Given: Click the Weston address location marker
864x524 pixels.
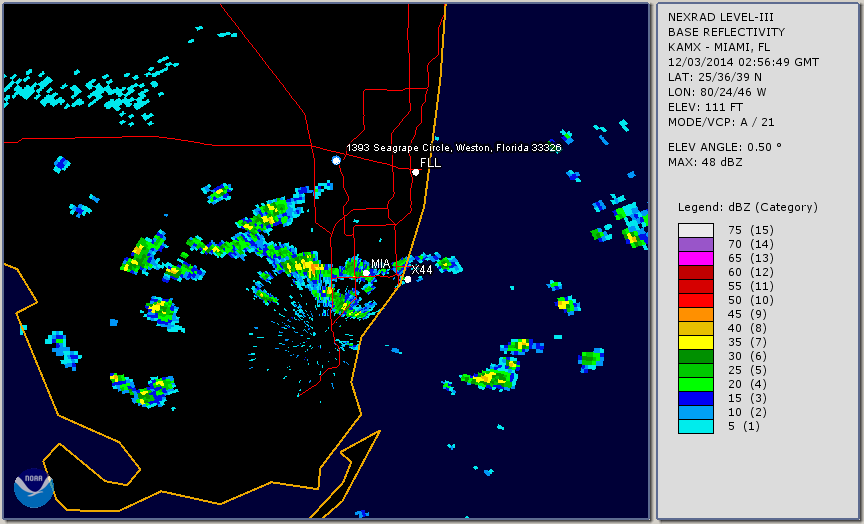Looking at the screenshot, I should (336, 160).
